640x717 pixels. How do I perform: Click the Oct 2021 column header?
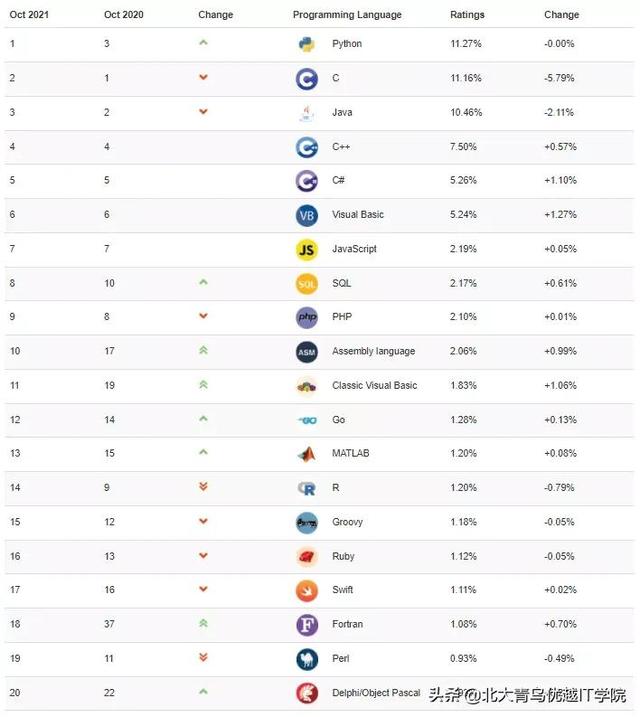(x=29, y=15)
